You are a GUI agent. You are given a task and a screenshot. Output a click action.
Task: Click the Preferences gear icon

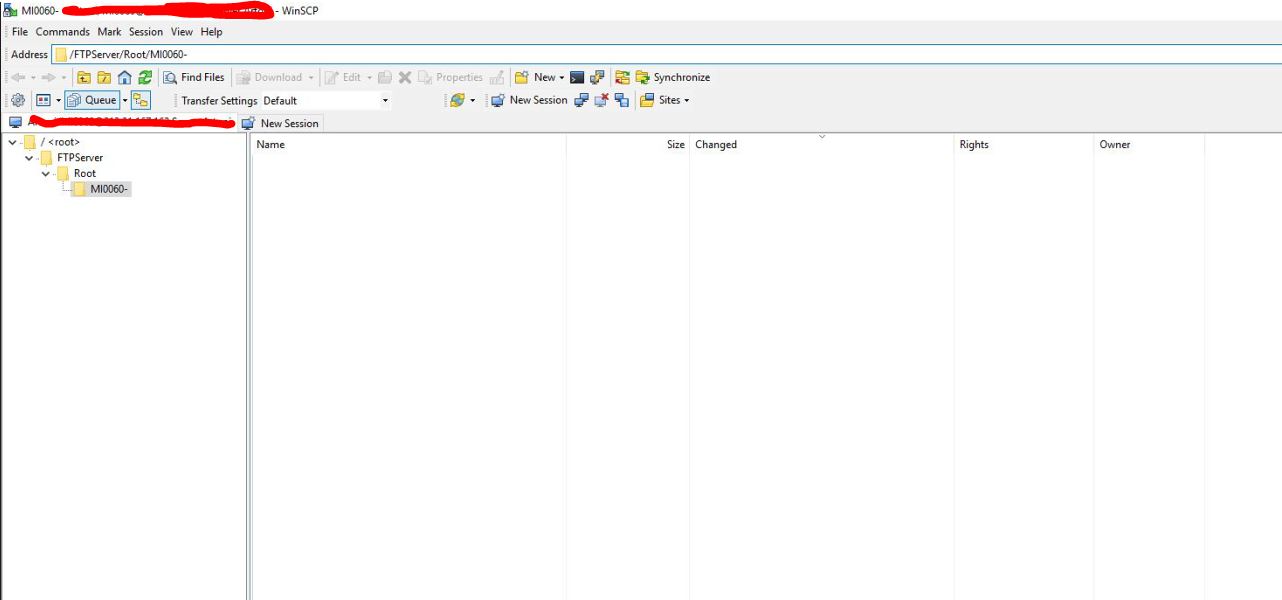18,100
